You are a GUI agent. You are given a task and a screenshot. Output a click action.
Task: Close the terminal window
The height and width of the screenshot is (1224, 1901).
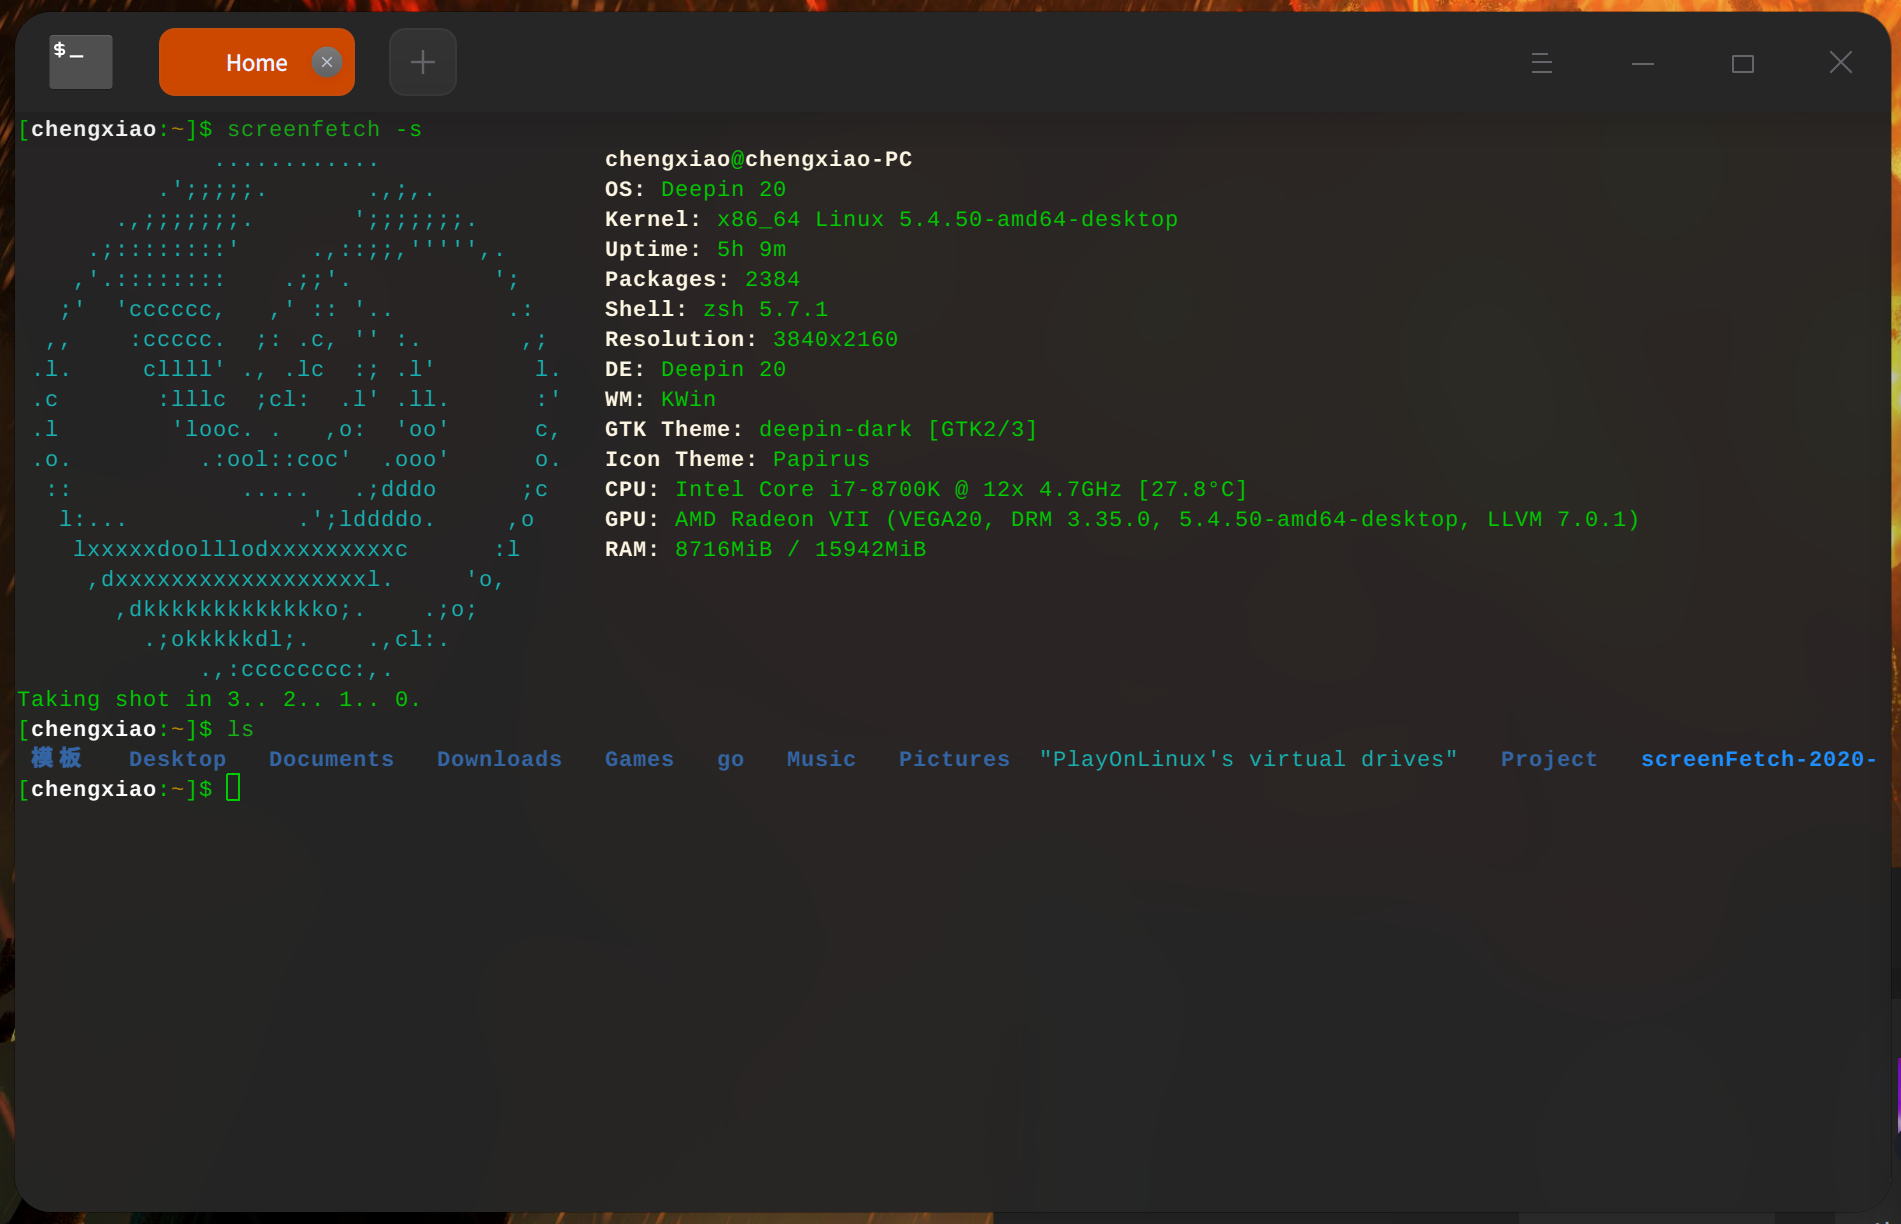coord(1840,62)
